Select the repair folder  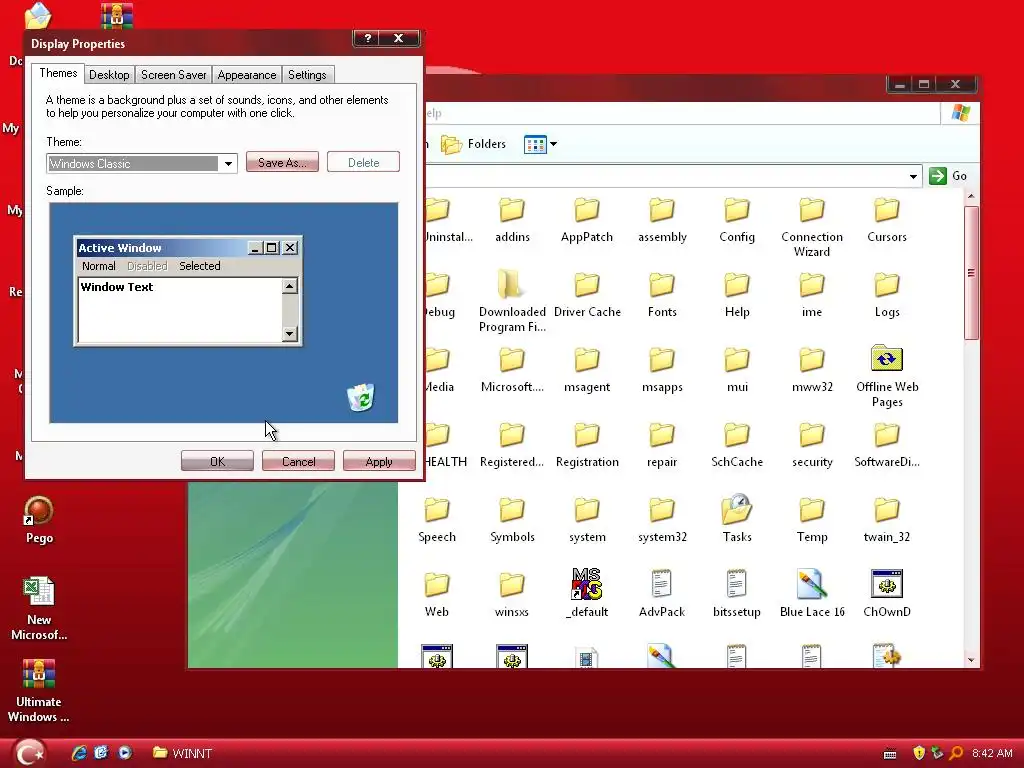[662, 445]
